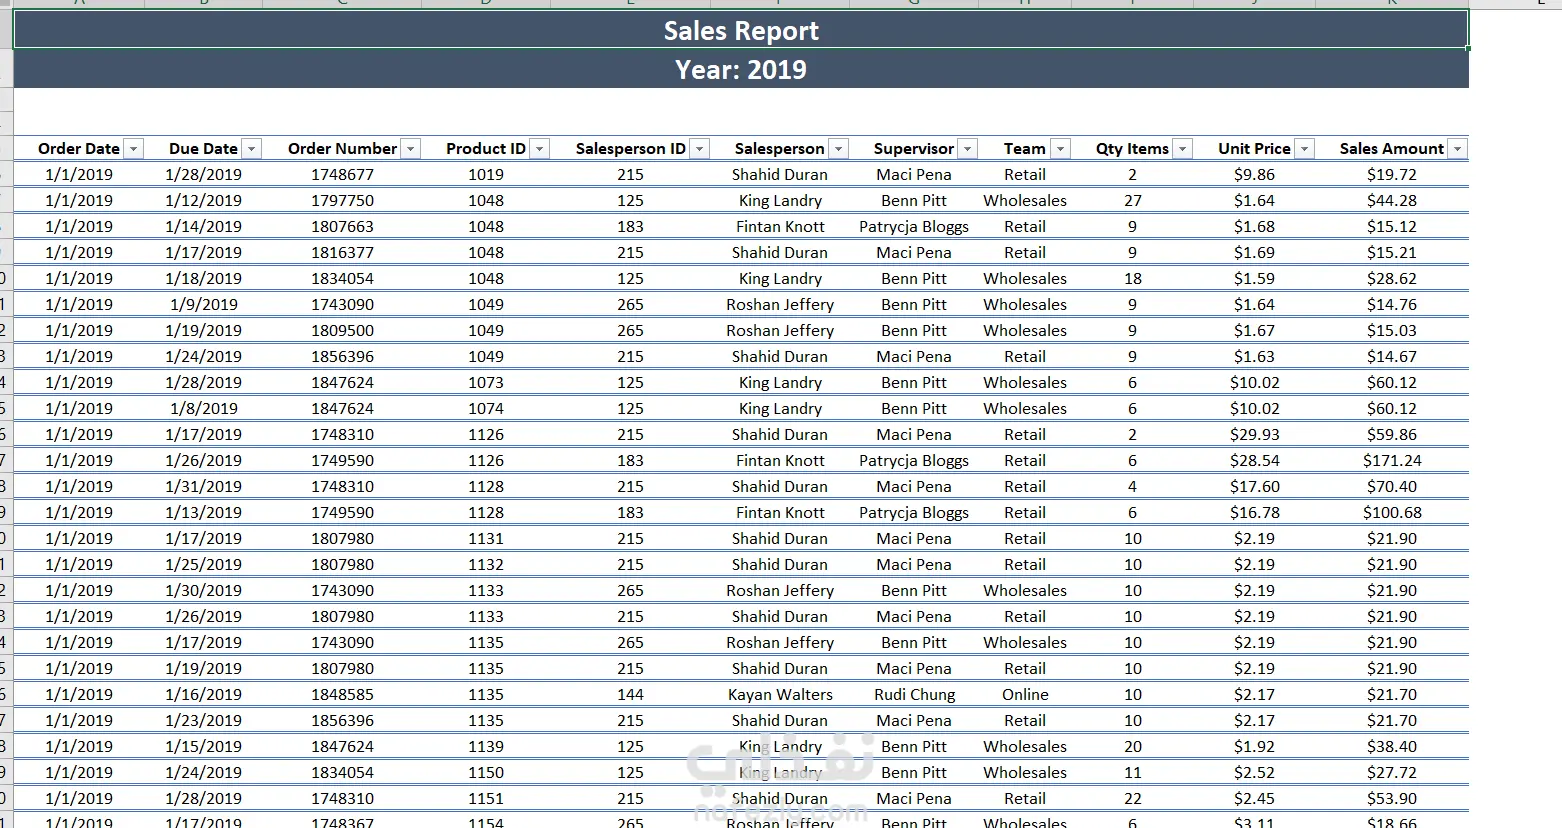The width and height of the screenshot is (1562, 828).
Task: Select product ID cell 1132
Action: [486, 564]
